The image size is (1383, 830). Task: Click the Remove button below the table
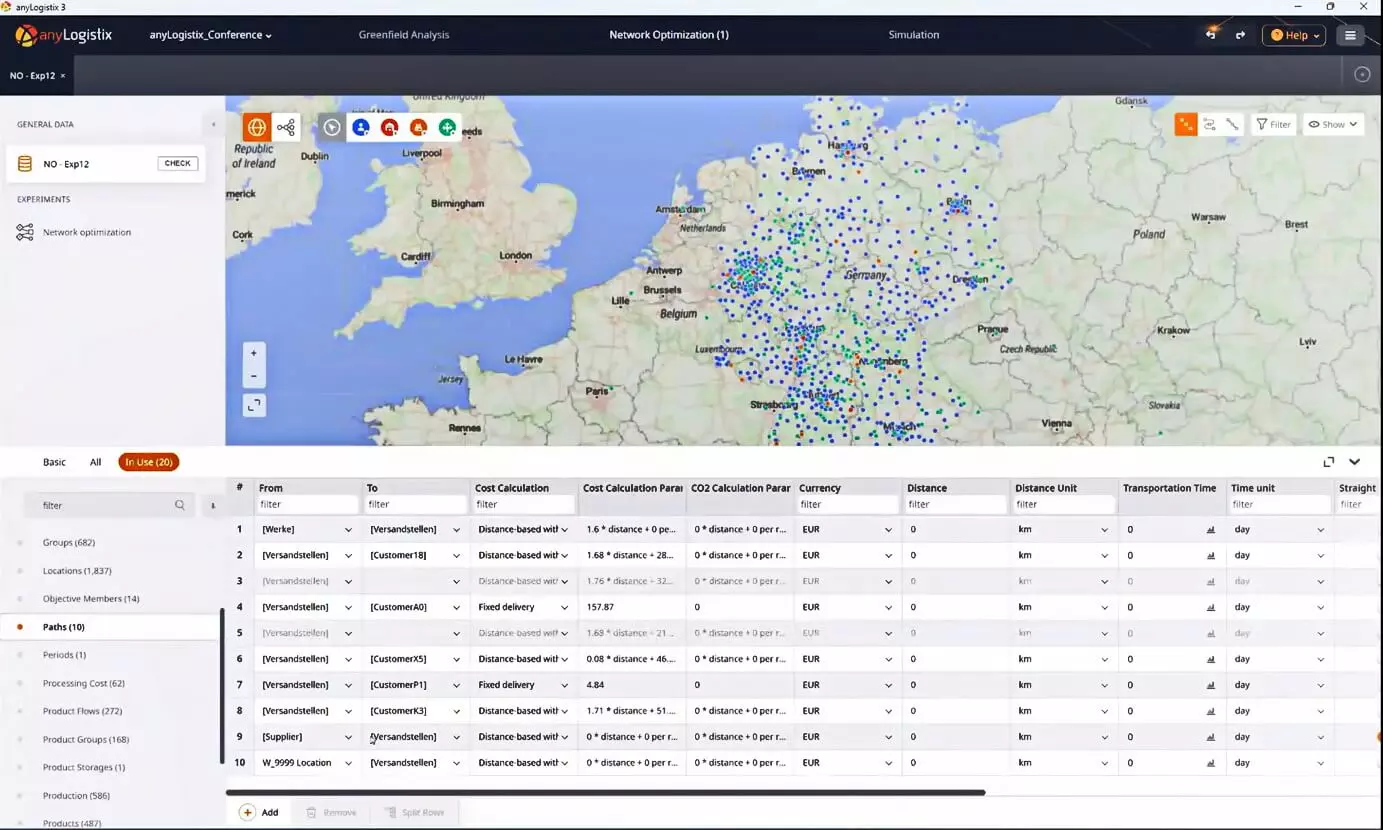[x=331, y=812]
